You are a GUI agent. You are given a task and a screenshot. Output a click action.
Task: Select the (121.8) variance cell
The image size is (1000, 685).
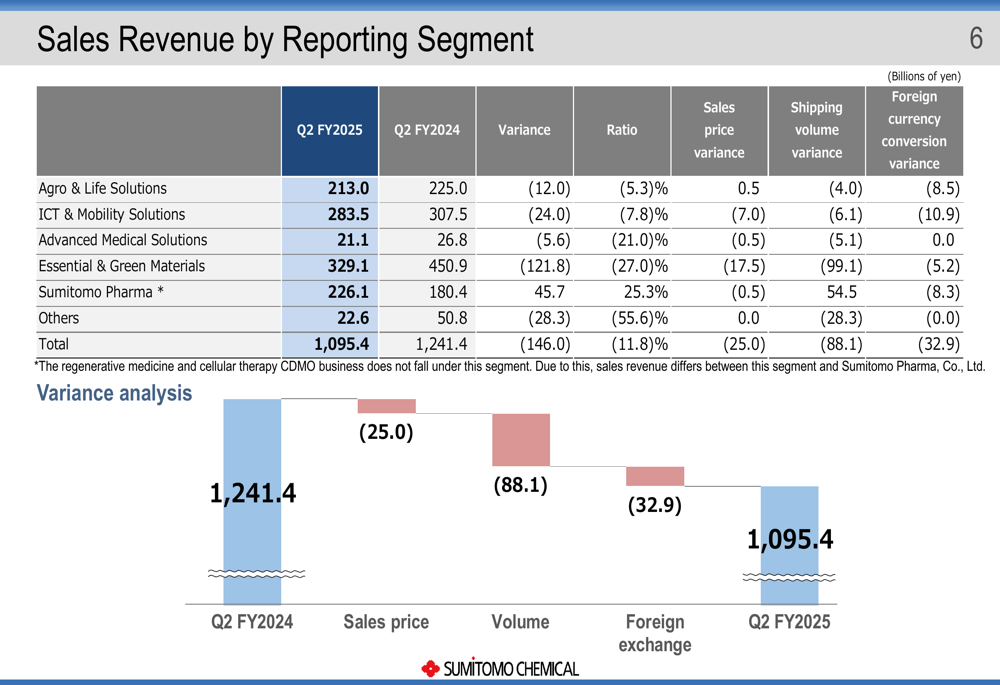545,266
